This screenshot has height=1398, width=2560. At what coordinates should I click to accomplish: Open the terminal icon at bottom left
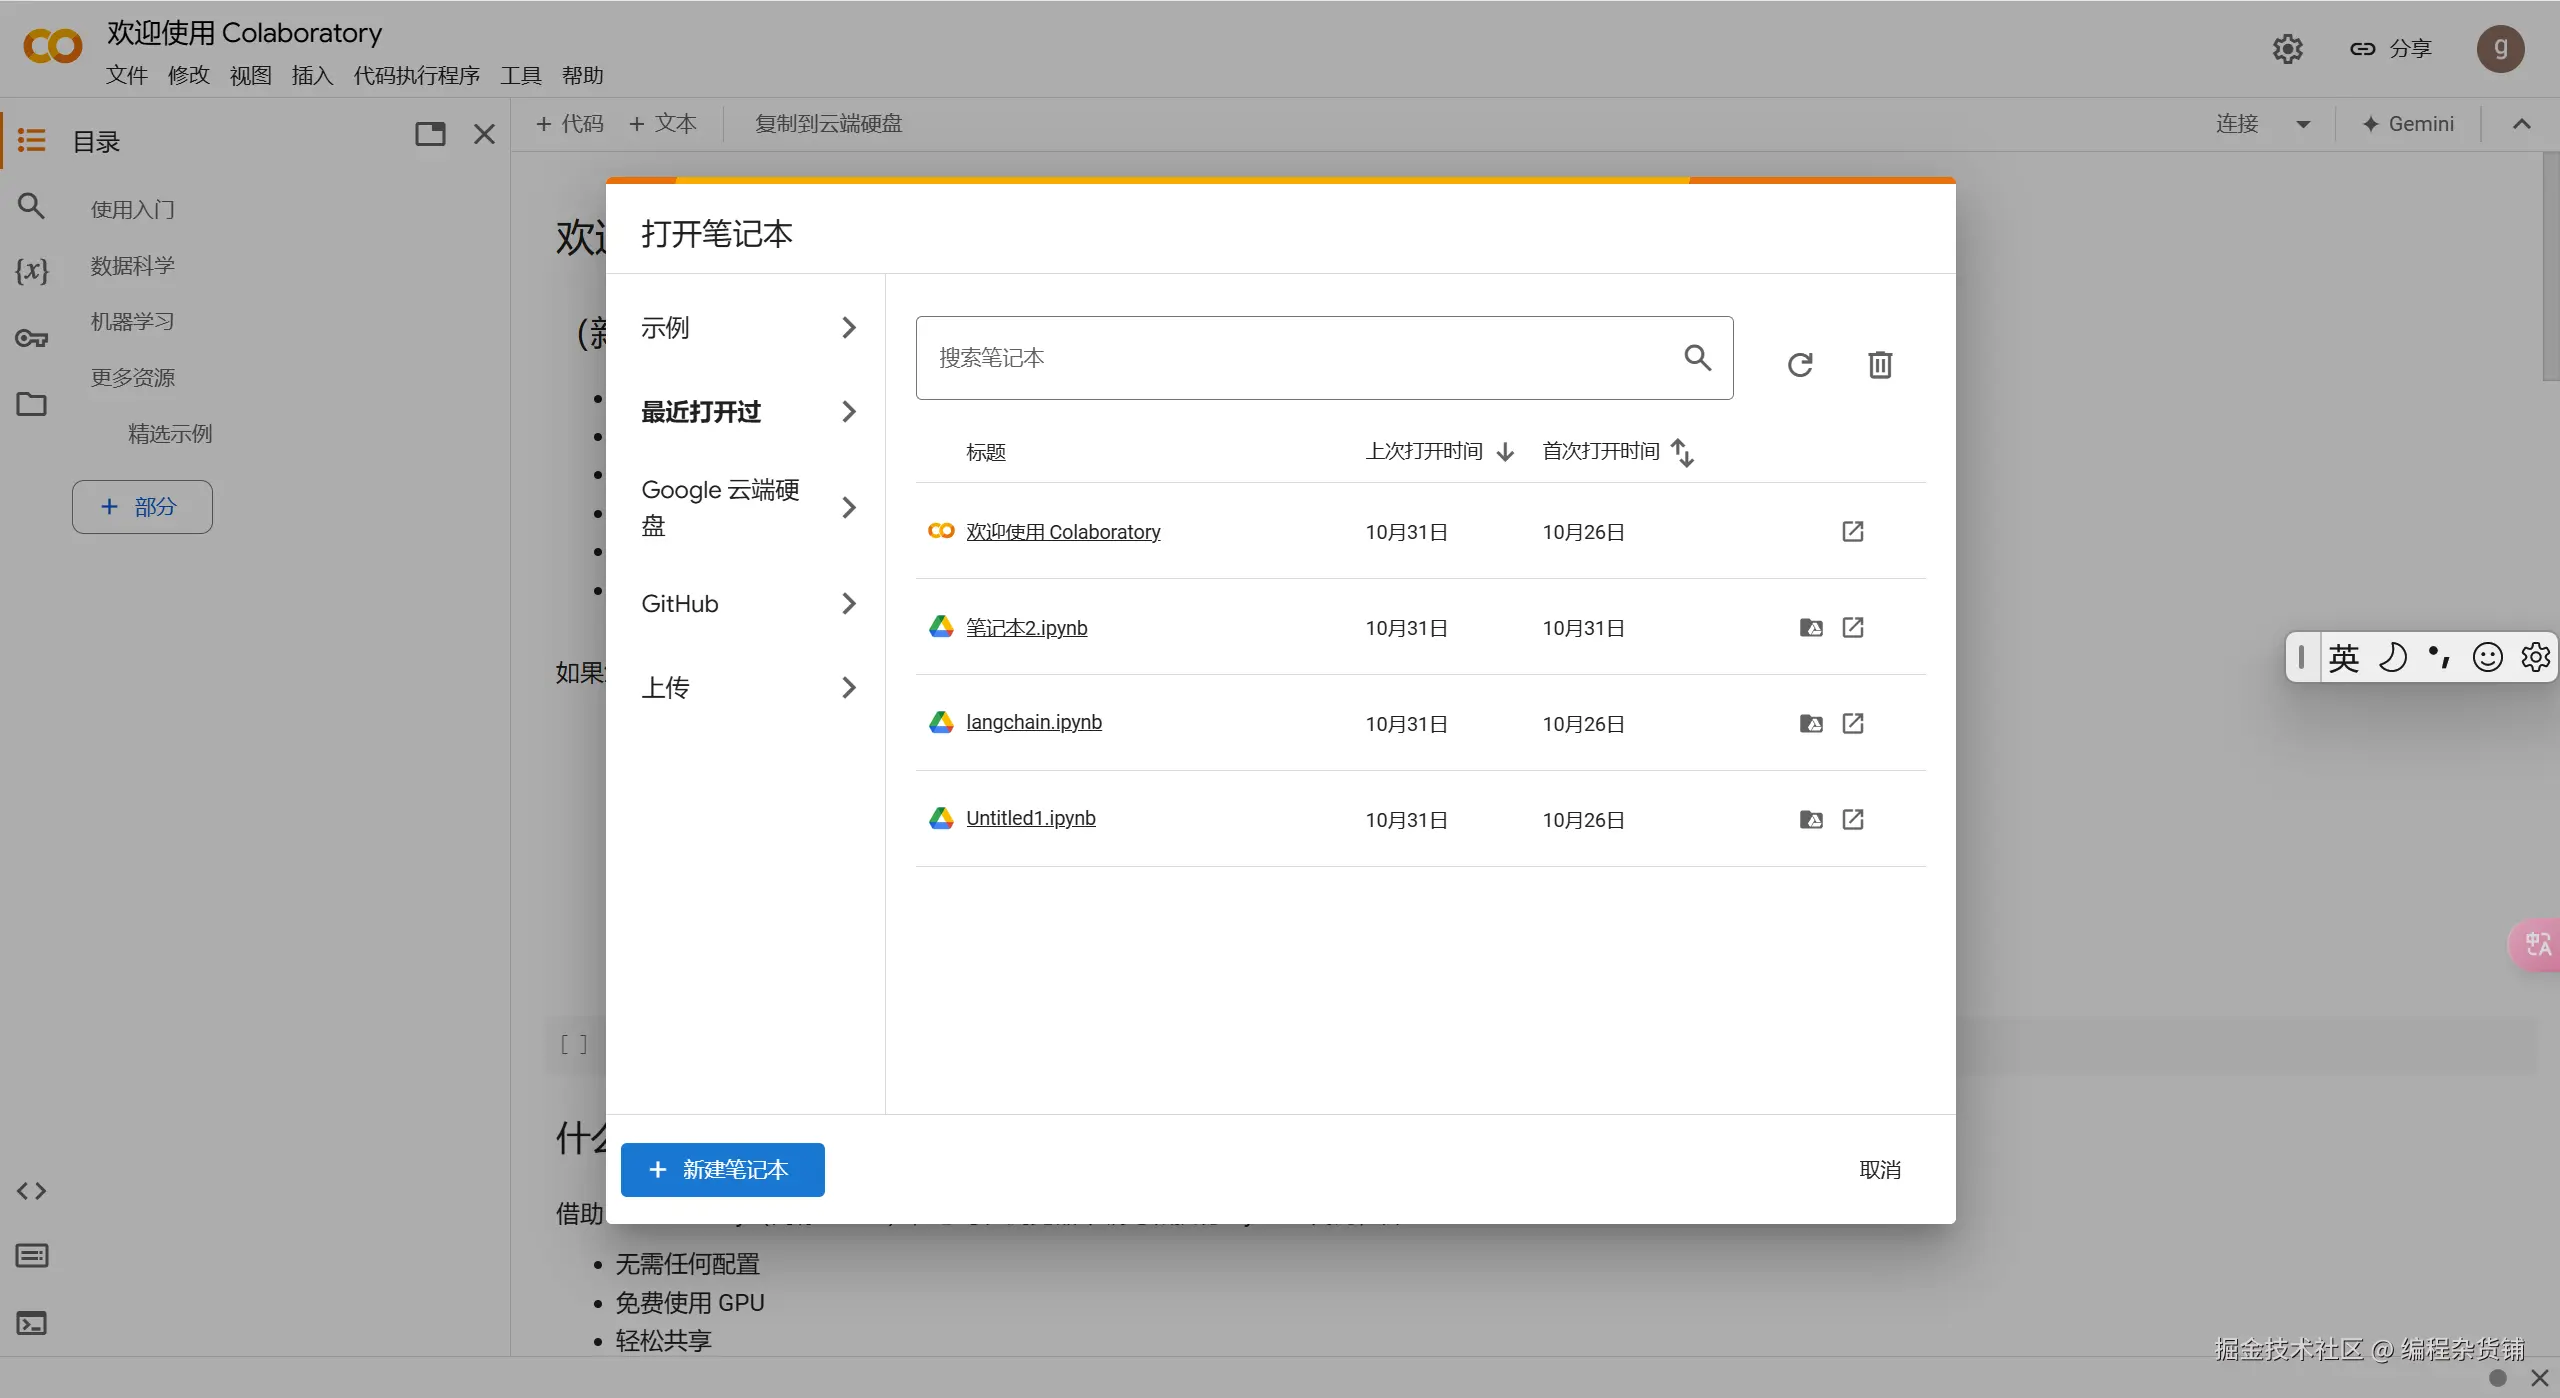[31, 1324]
